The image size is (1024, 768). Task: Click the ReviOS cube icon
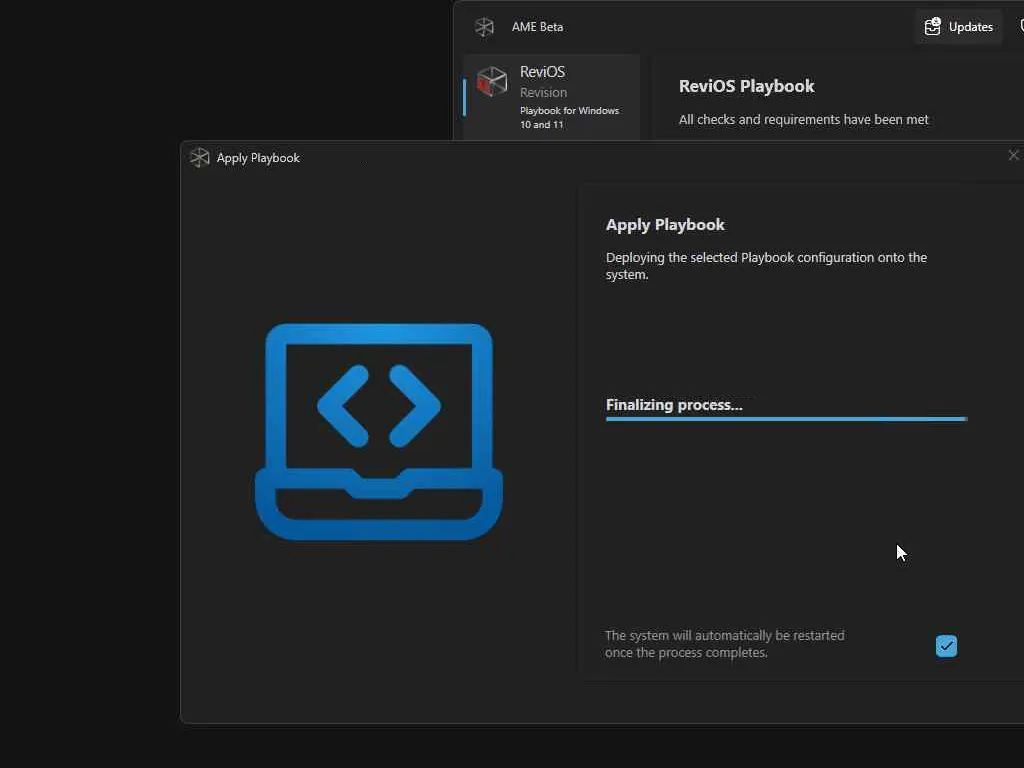coord(492,82)
